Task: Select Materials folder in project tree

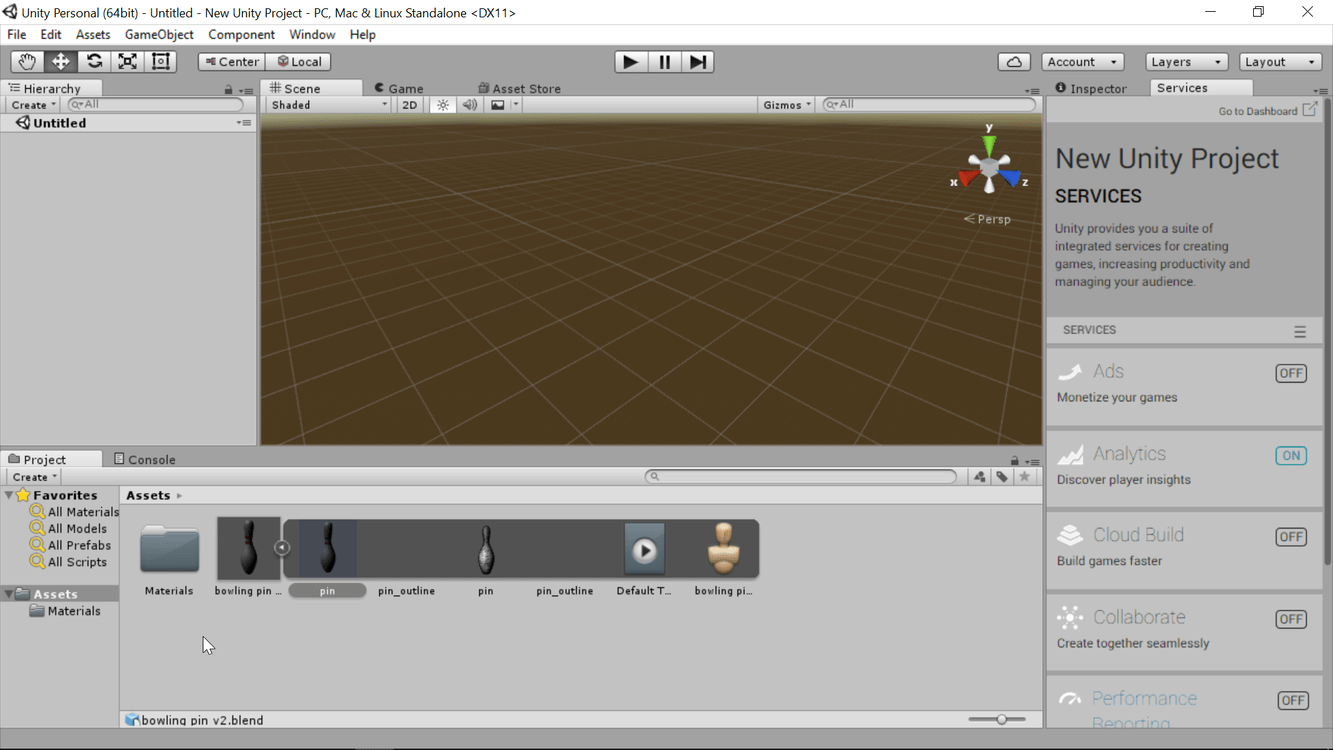Action: pyautogui.click(x=66, y=611)
